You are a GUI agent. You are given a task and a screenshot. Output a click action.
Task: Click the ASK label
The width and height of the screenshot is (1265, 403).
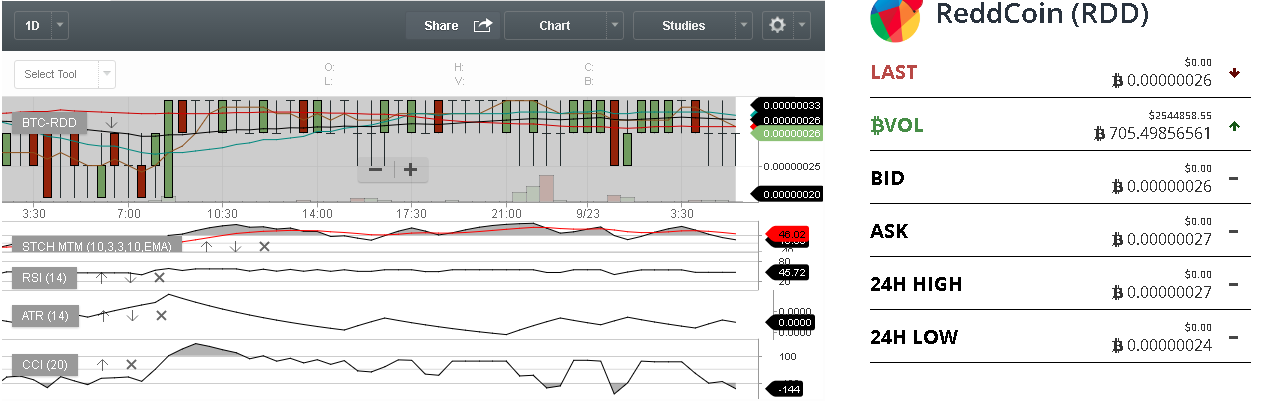pyautogui.click(x=889, y=231)
